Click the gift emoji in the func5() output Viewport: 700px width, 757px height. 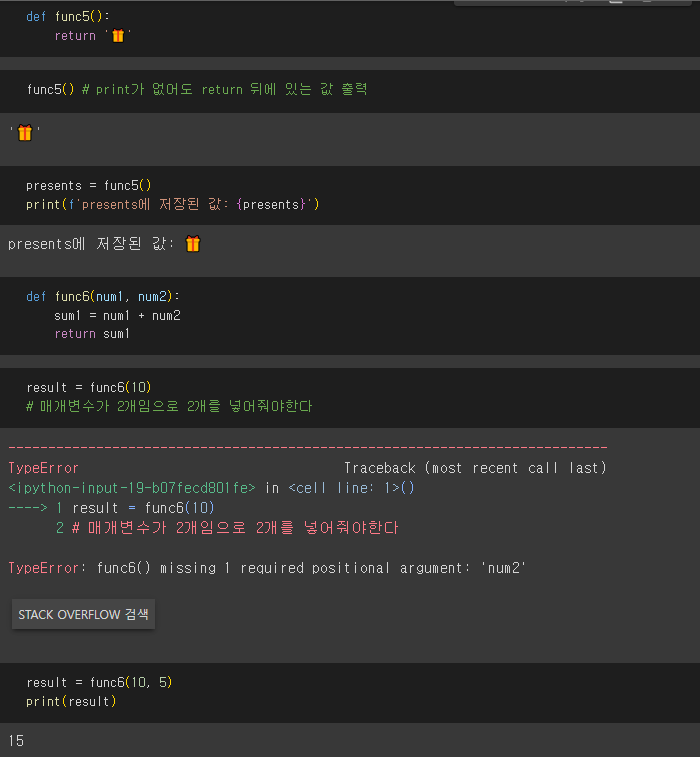coord(25,132)
